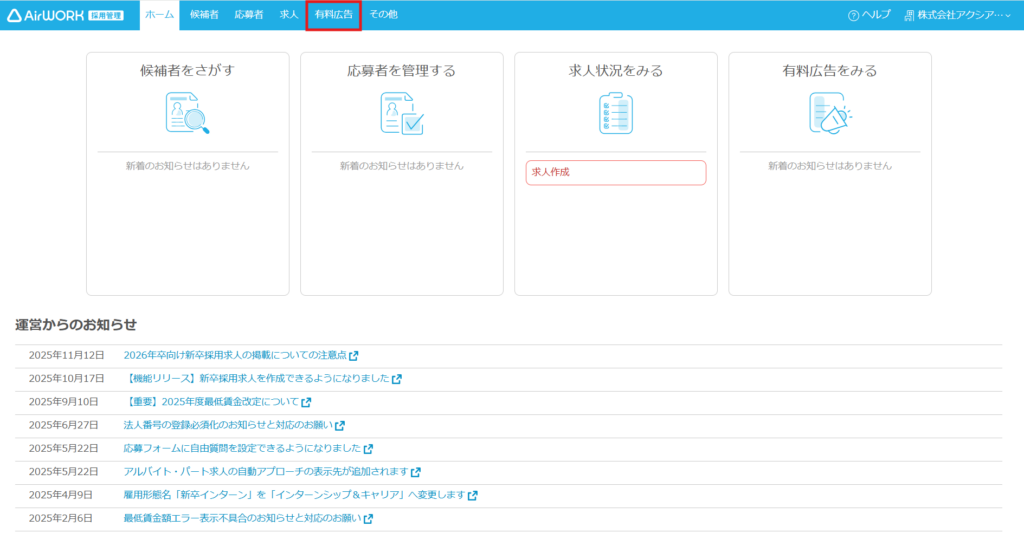The width and height of the screenshot is (1024, 533).
Task: Click the applicant management checklist icon
Action: 401,113
